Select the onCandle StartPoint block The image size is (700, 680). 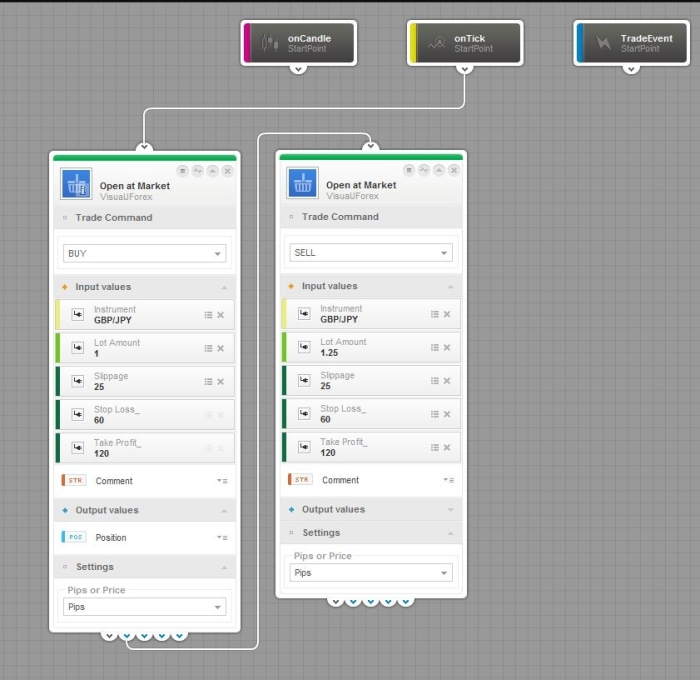(x=299, y=43)
